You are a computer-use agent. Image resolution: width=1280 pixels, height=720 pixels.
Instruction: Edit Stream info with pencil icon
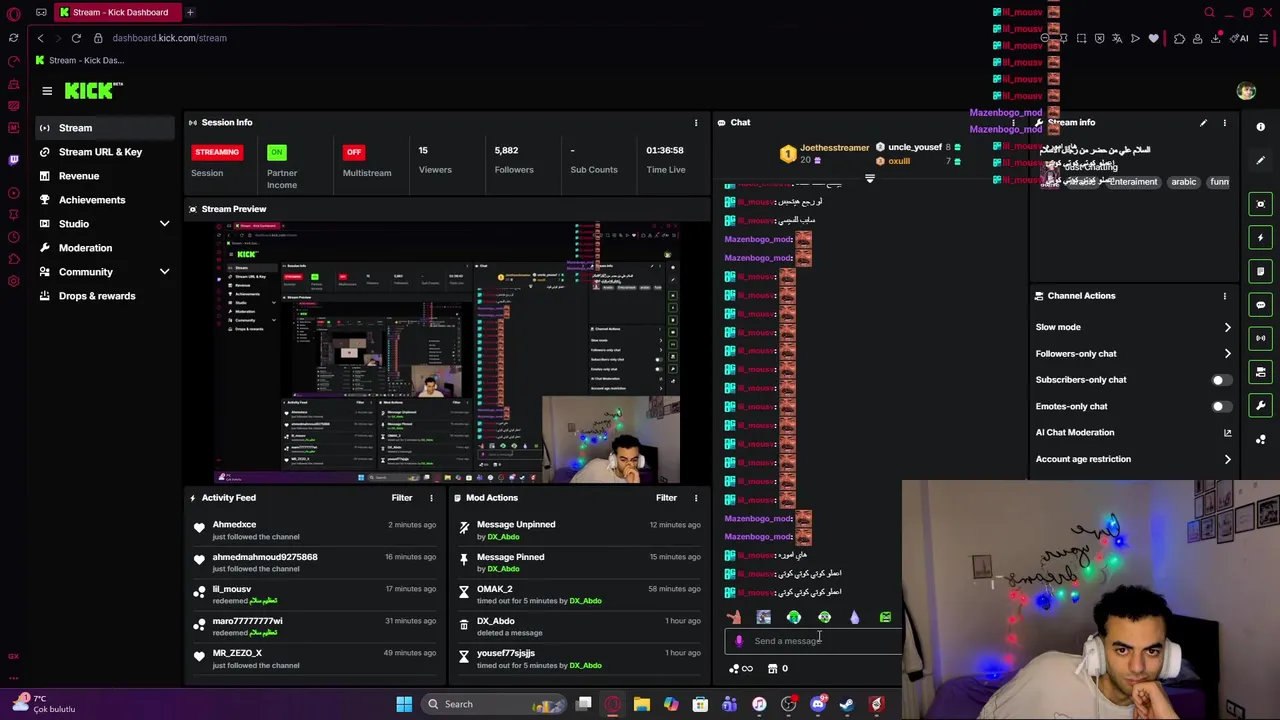pos(1203,123)
